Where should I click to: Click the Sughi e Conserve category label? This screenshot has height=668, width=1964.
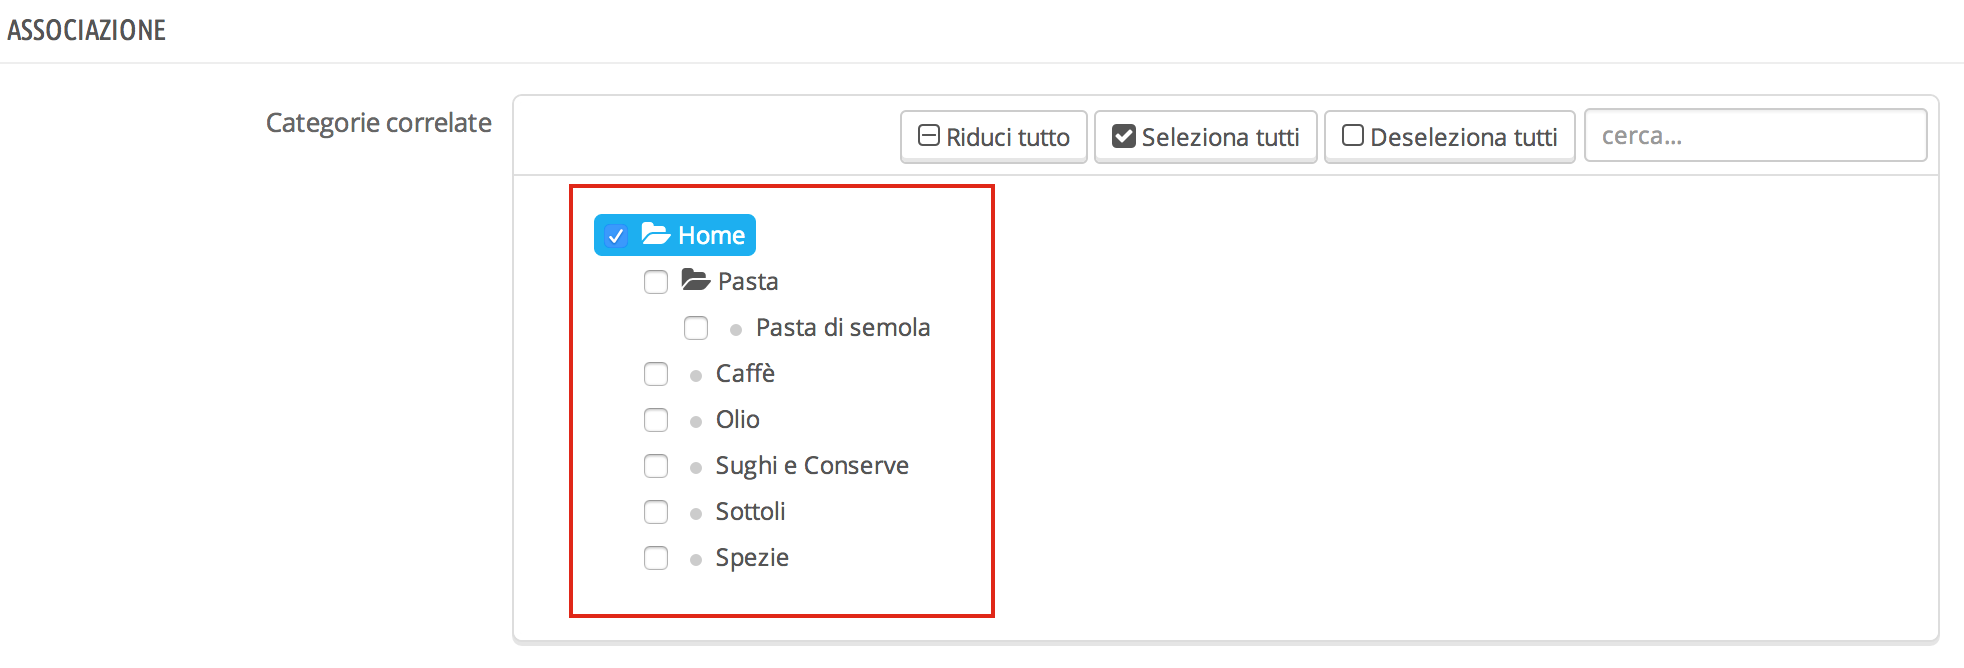tap(811, 465)
